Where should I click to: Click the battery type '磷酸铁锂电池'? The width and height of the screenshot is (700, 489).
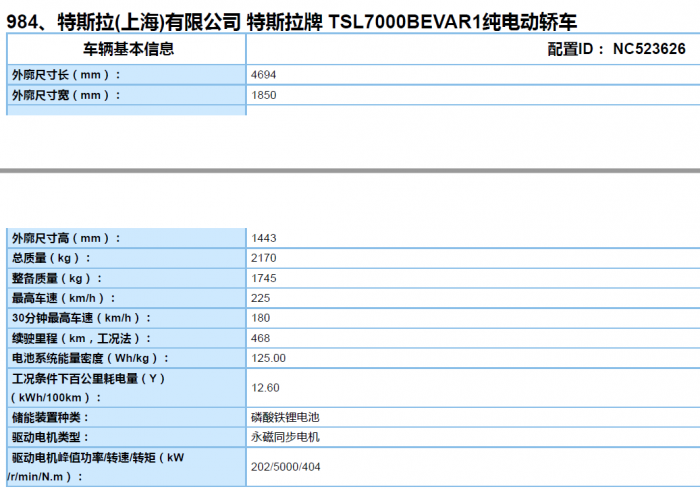[x=285, y=417]
